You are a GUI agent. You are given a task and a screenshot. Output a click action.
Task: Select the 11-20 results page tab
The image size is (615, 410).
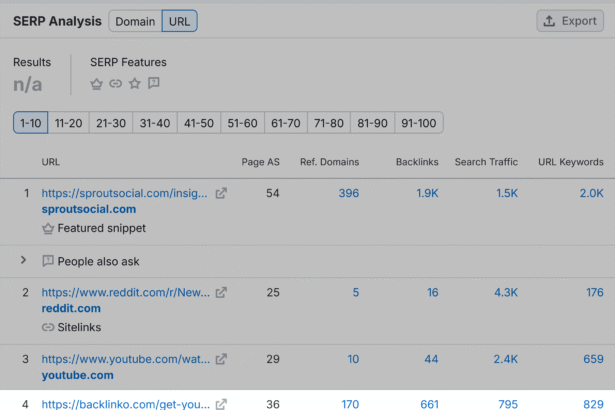click(68, 123)
